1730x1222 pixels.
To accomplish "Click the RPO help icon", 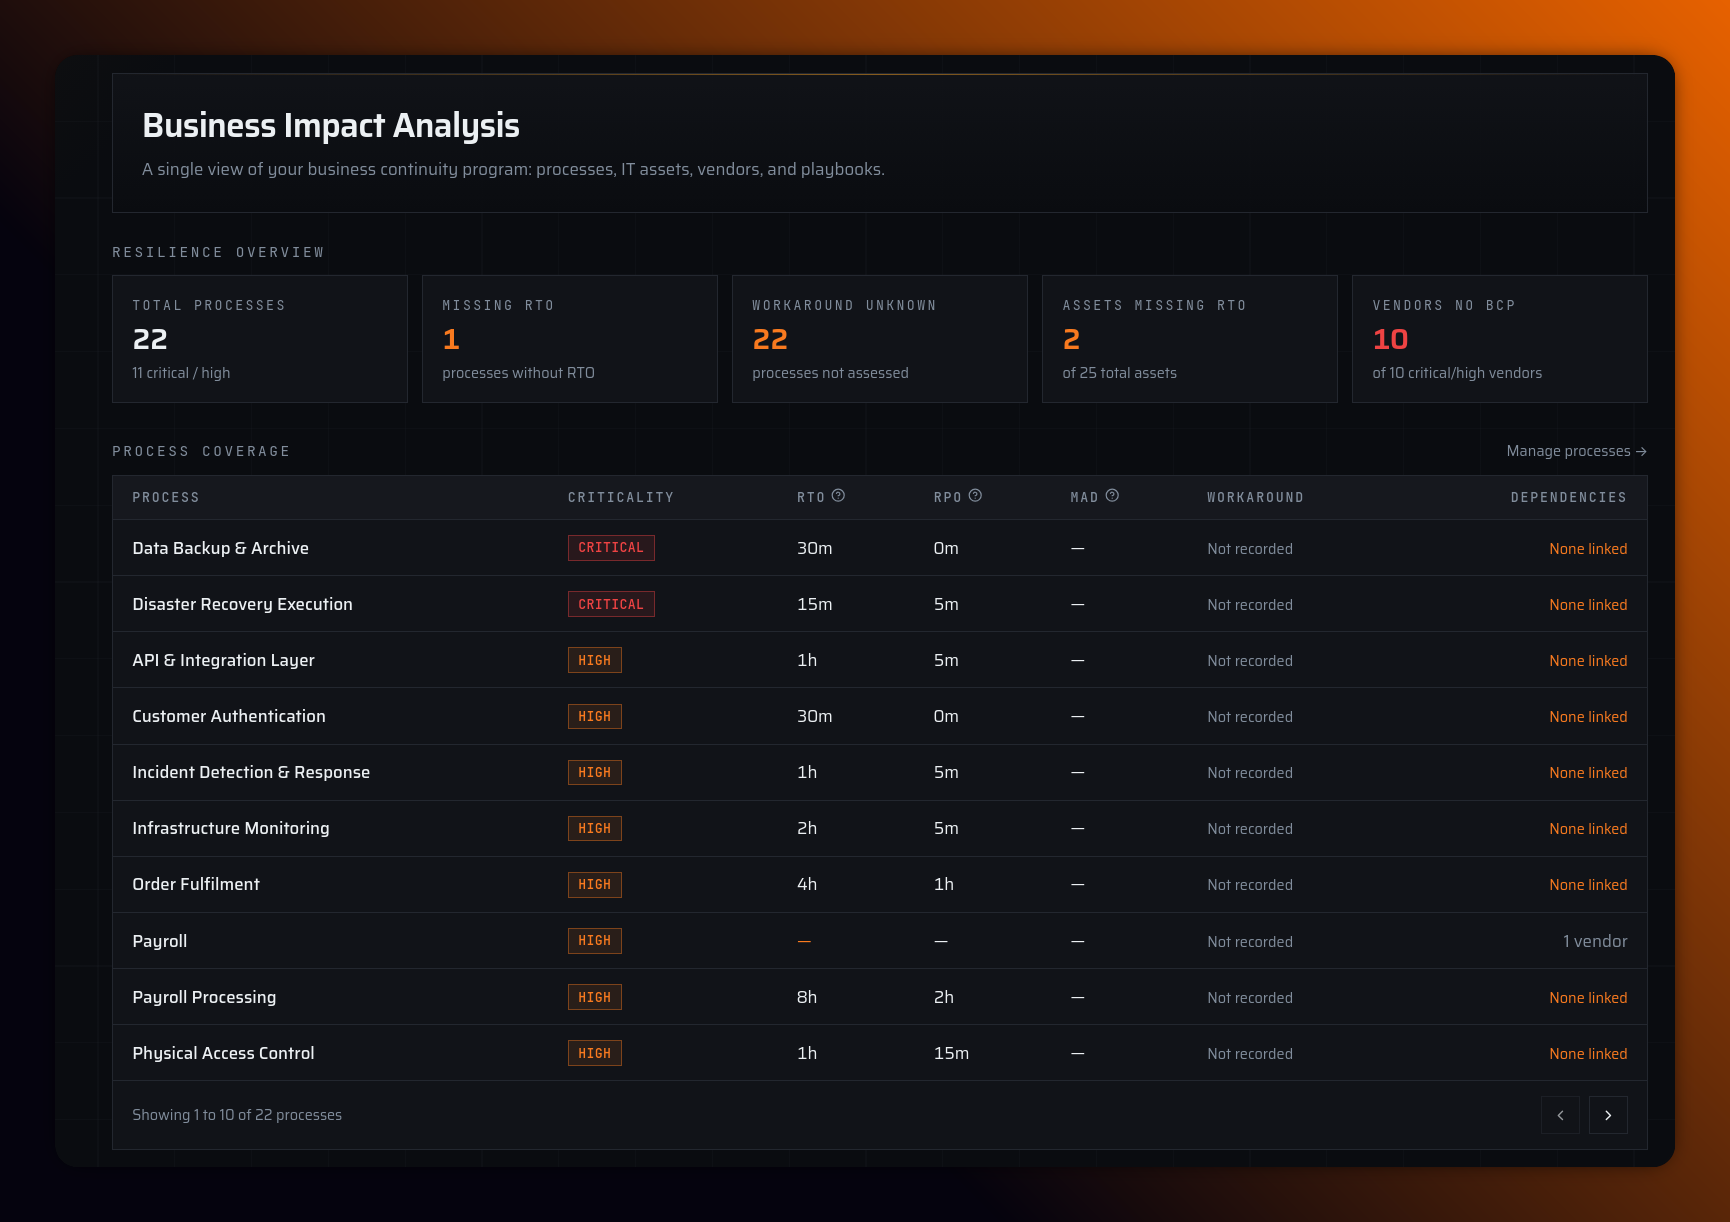I will coord(975,496).
